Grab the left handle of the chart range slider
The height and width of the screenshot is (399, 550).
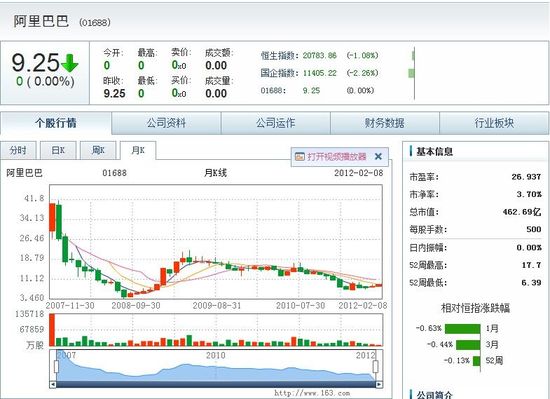56,366
